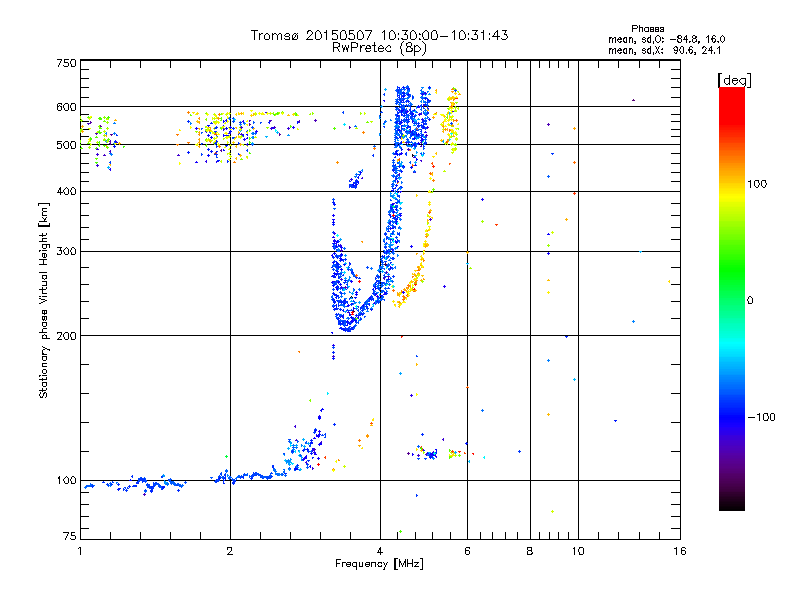The image size is (800, 600).
Task: Click the height axis tick "750"
Action: click(66, 63)
